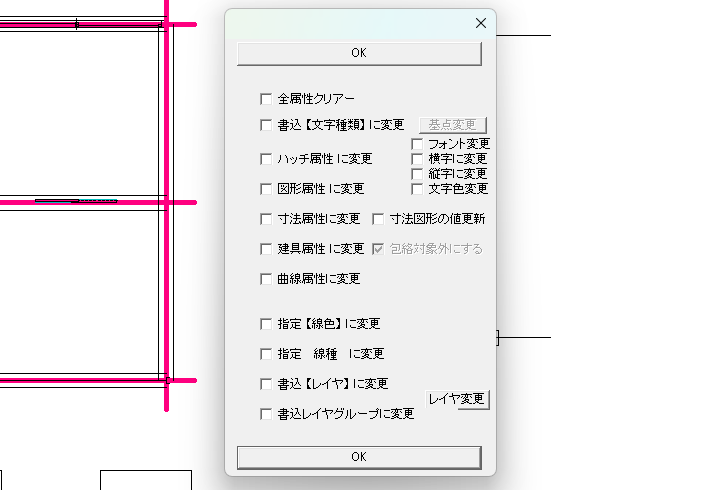Screen dimensions: 720x490
Task: Check 指定 線種 に変更 option
Action: coord(266,354)
